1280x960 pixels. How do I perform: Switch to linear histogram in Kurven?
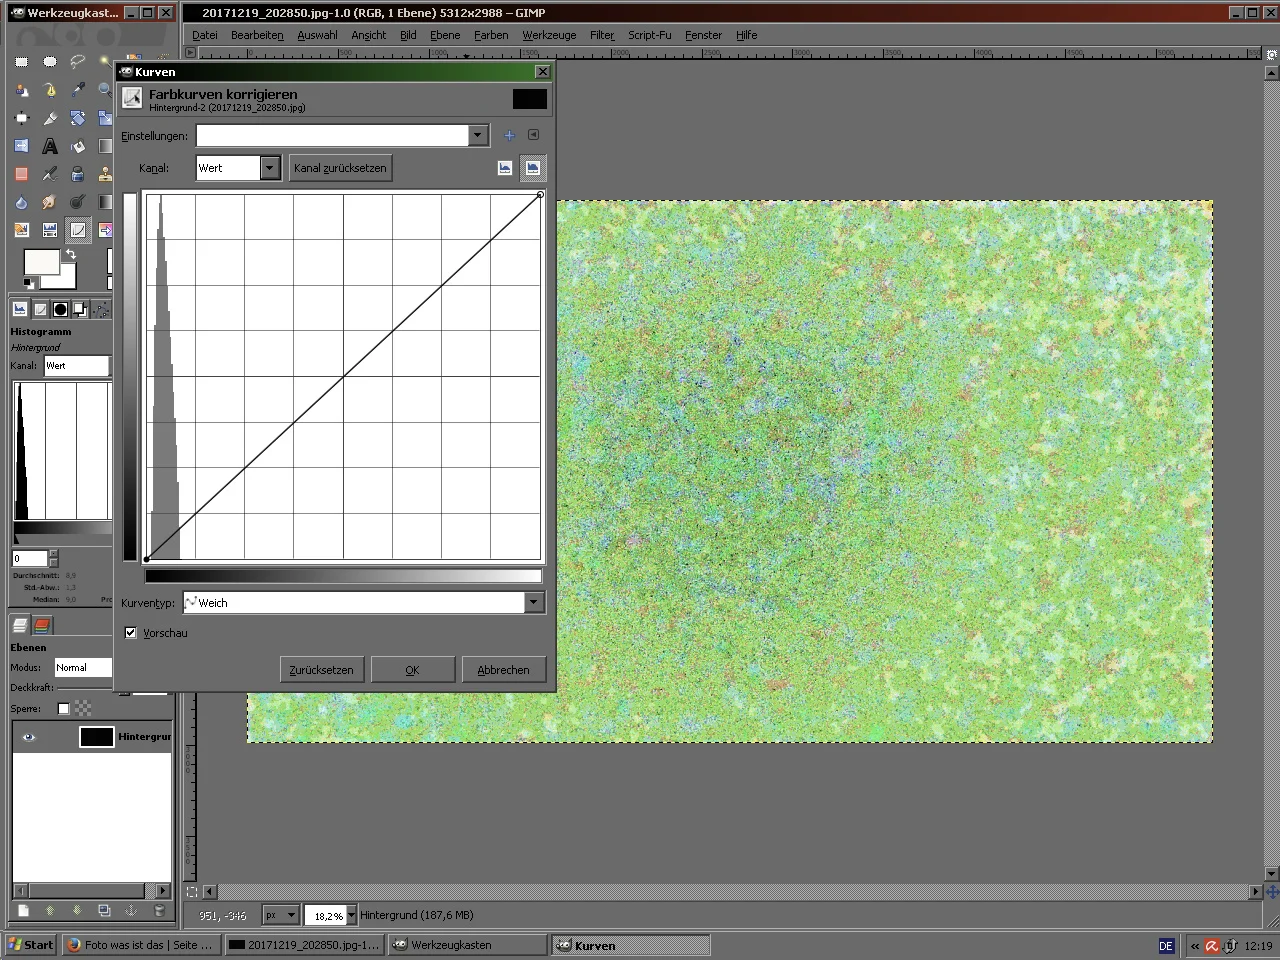[505, 168]
